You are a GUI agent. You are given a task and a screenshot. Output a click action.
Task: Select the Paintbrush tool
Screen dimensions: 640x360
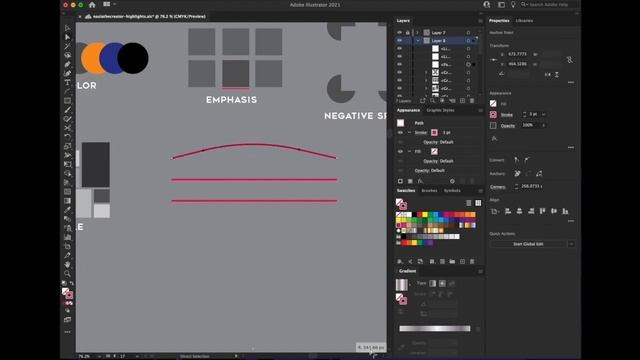click(67, 109)
